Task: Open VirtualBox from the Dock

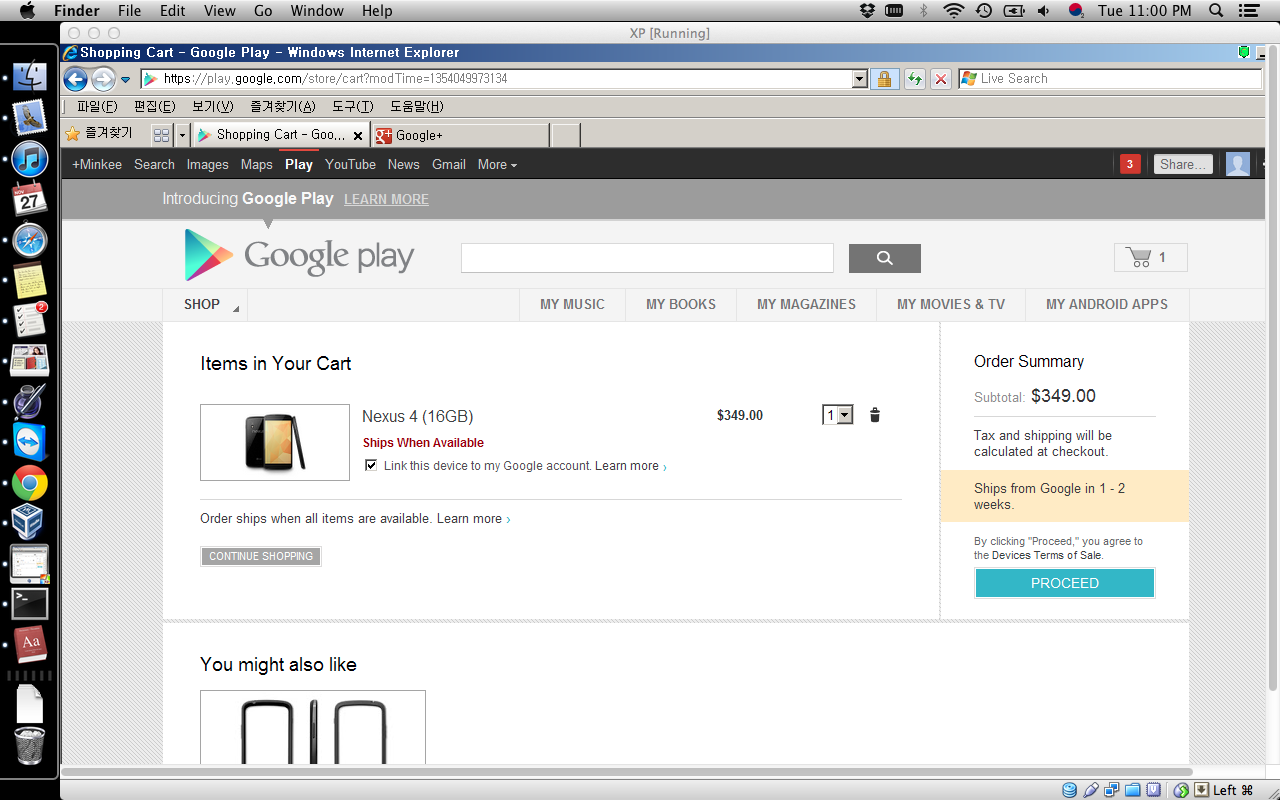Action: coord(28,522)
